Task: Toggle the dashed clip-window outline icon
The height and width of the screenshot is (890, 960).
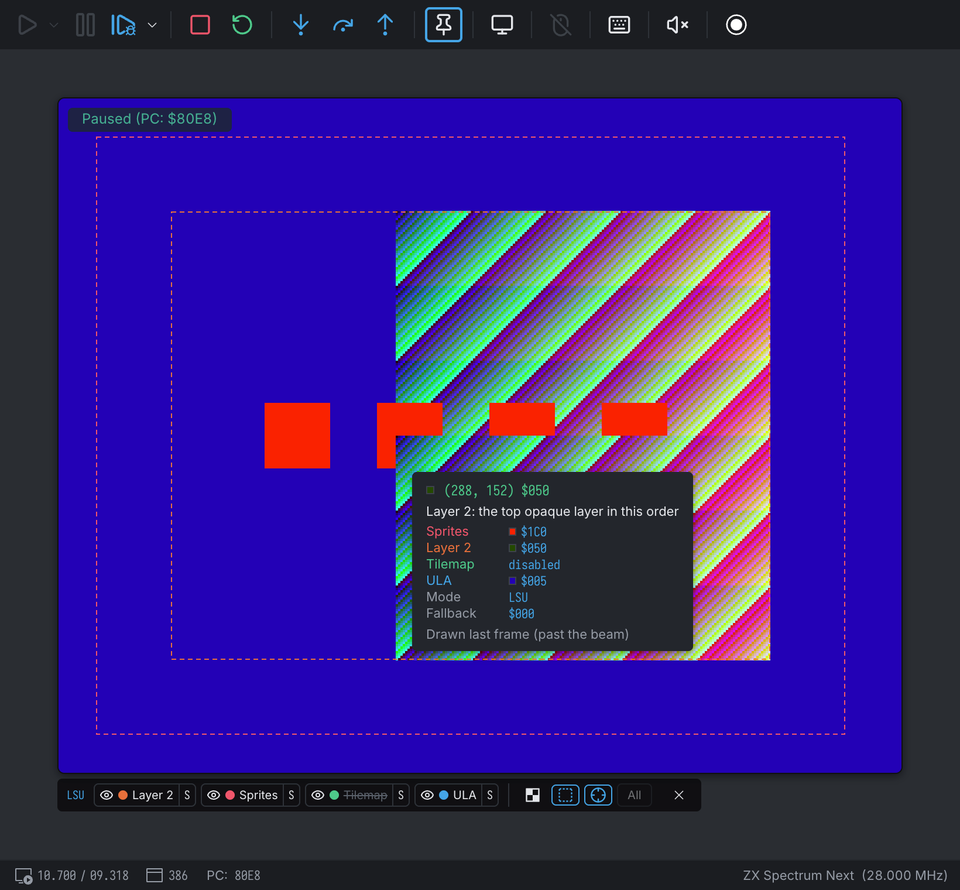Action: (x=565, y=795)
